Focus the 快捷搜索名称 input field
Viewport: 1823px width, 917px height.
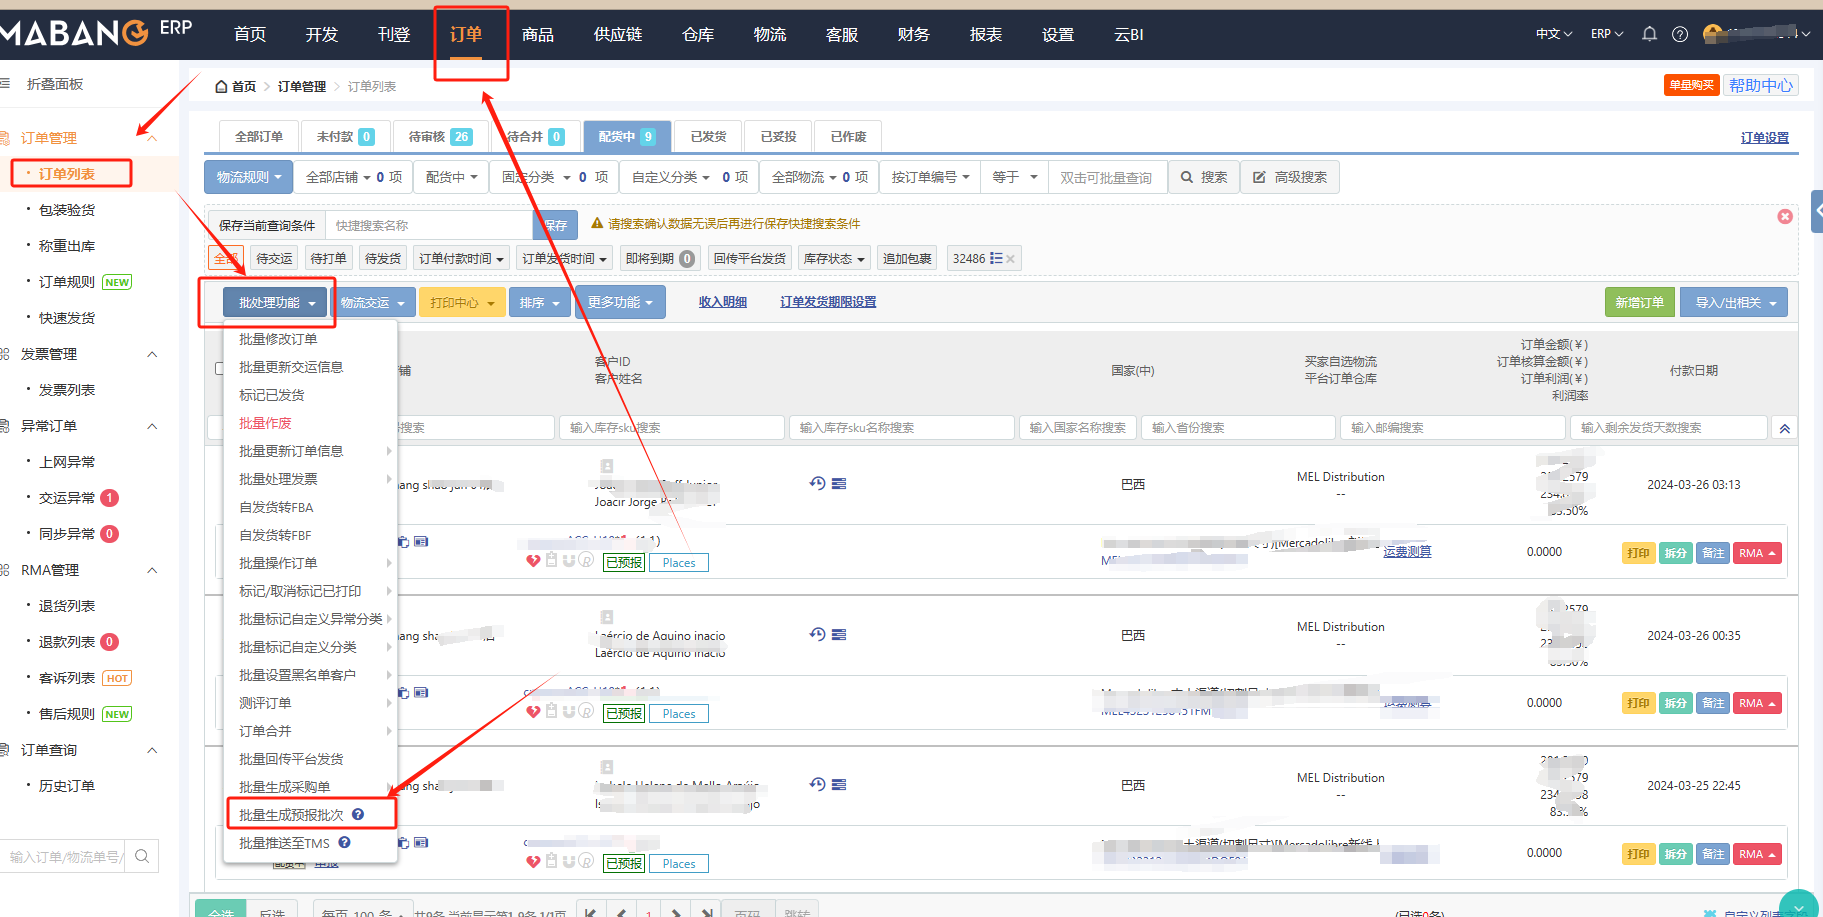(429, 225)
